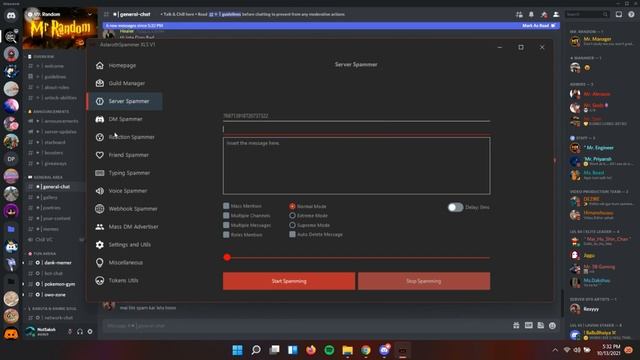Screen dimensions: 640x360
Task: Open Spotify from the taskbar
Action: (x=329, y=350)
